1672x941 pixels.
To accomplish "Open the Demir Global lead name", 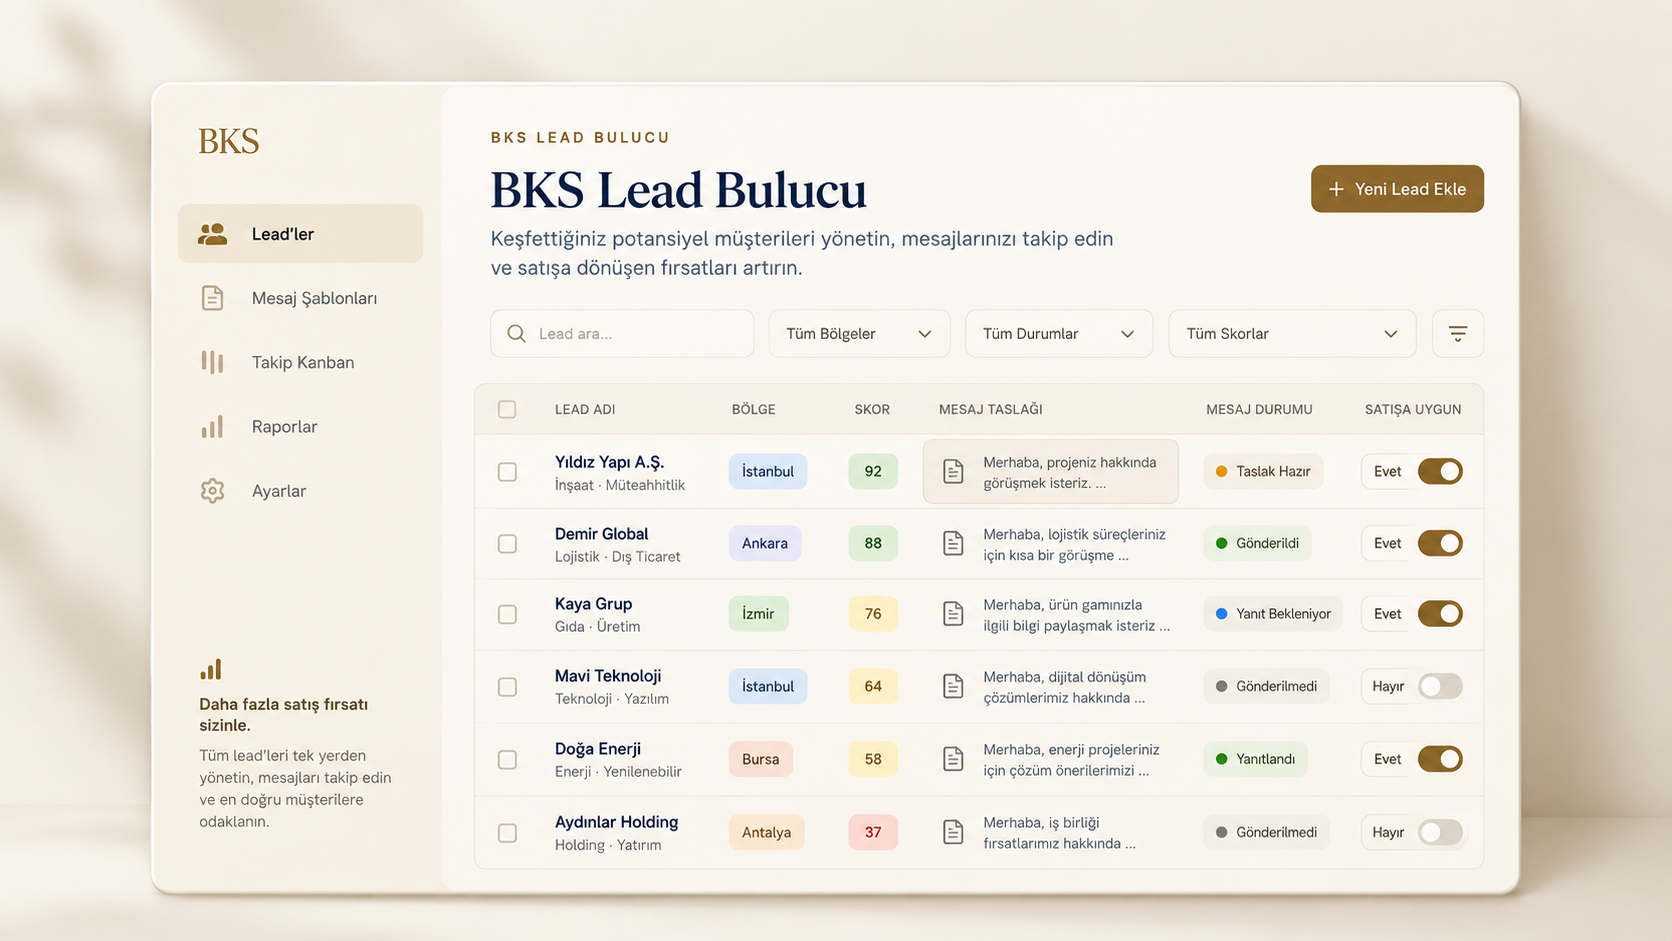I will click(601, 534).
